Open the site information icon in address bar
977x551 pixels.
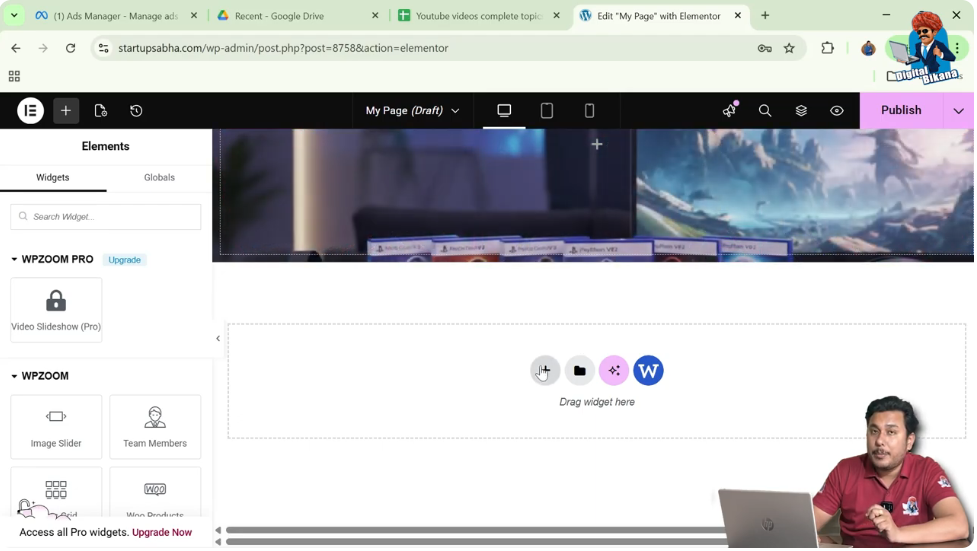[103, 48]
